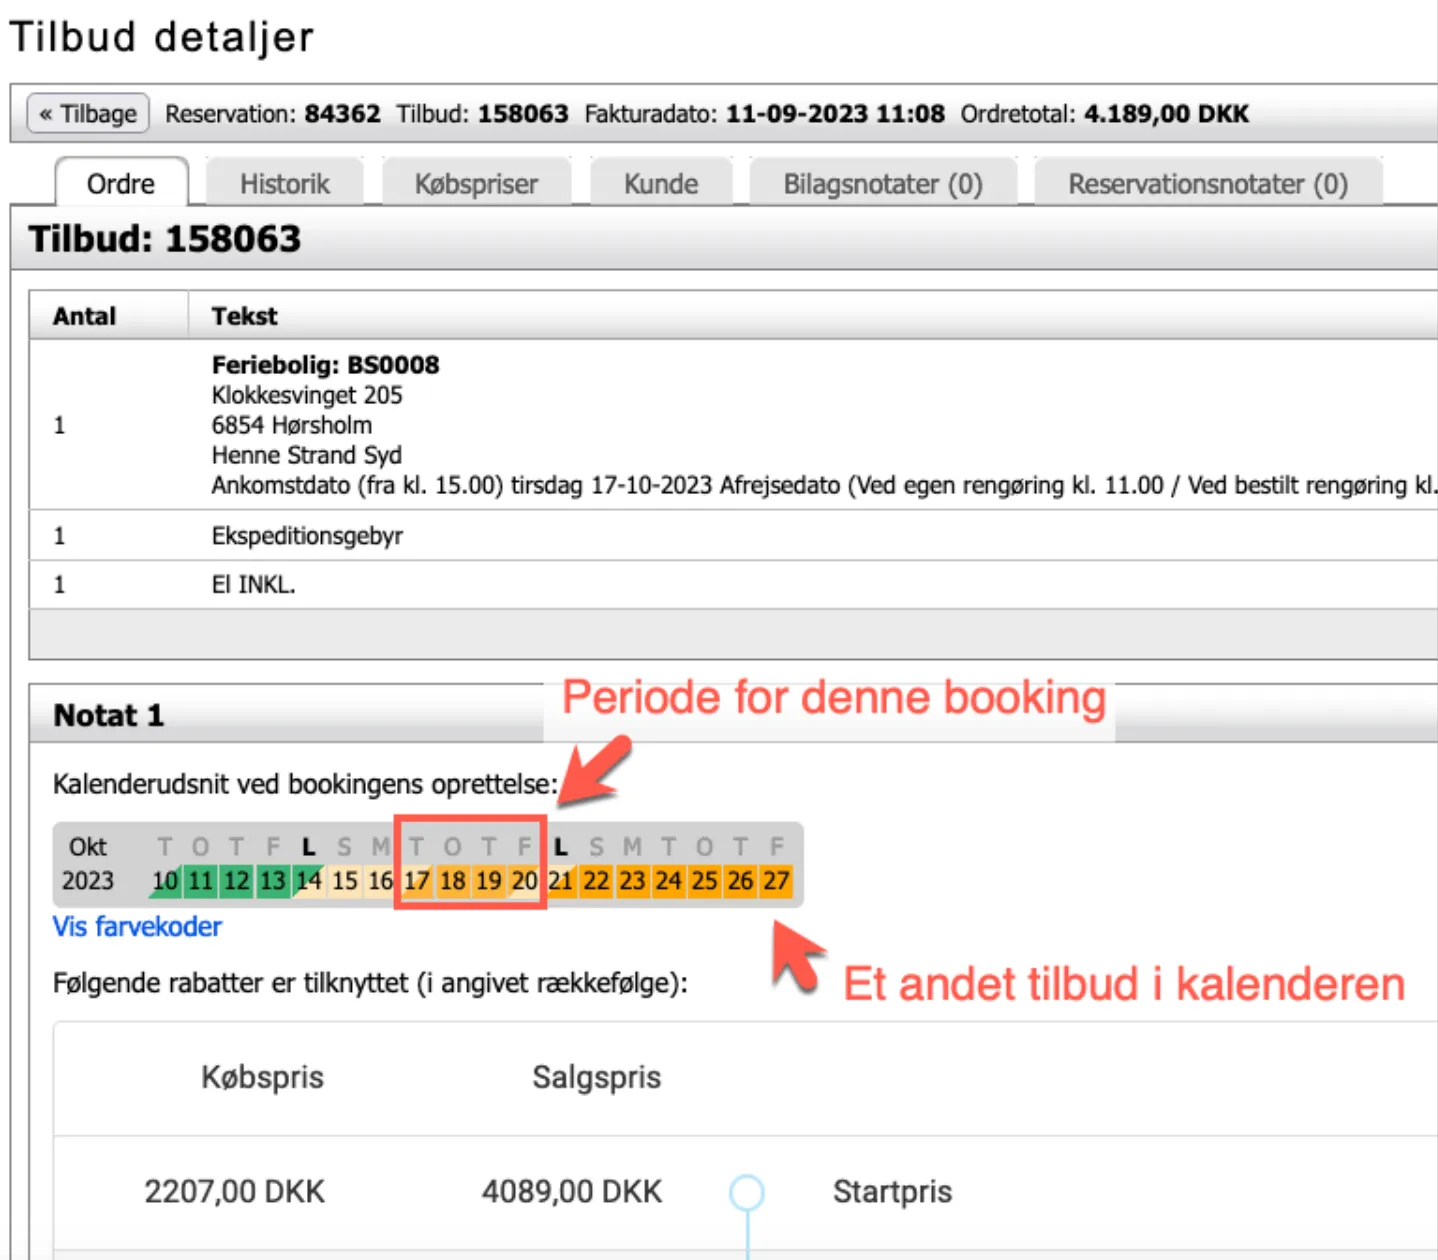Click calendar day 17 booking start
This screenshot has height=1260, width=1438.
pyautogui.click(x=417, y=881)
